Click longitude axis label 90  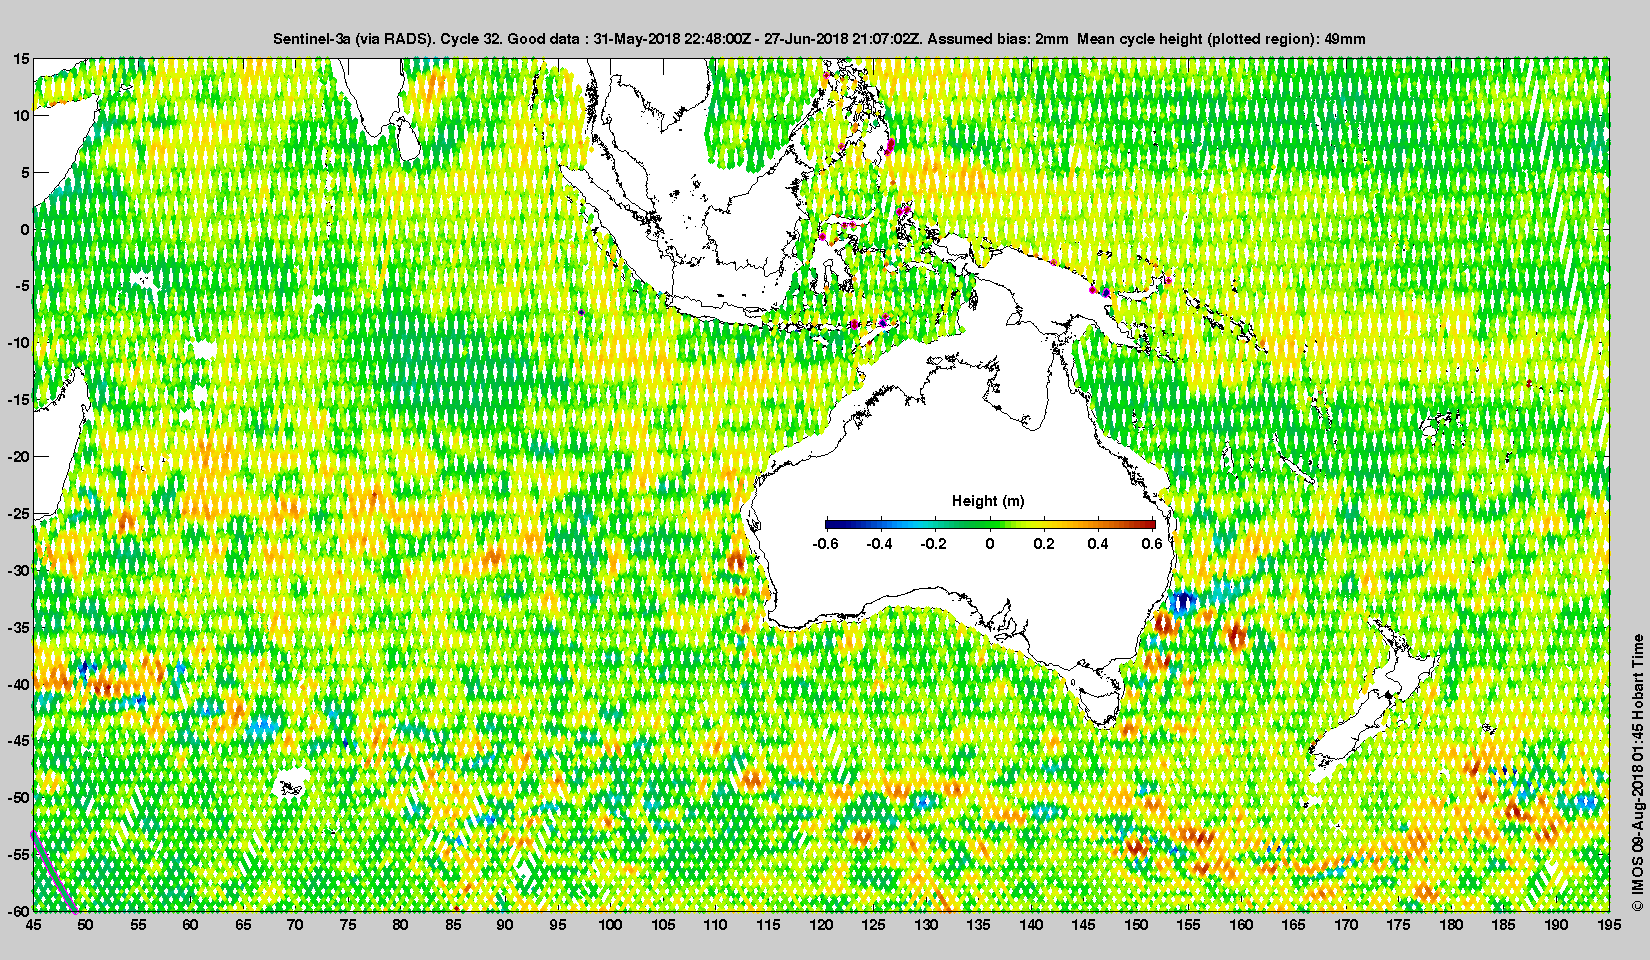click(506, 925)
